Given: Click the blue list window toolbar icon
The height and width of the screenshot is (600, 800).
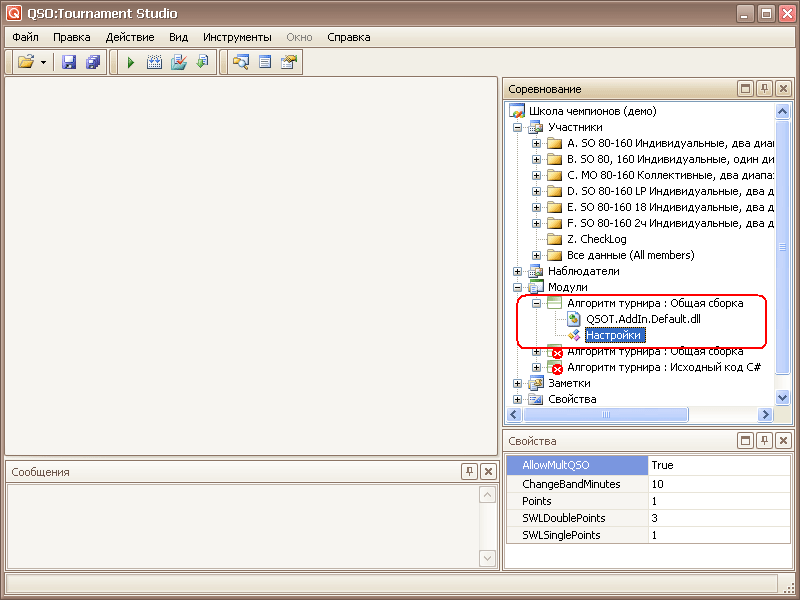Looking at the screenshot, I should click(x=265, y=62).
